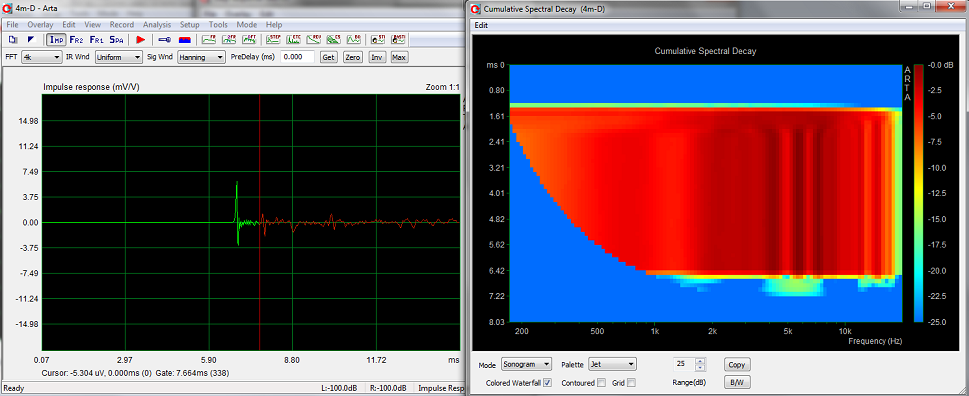
Task: Open the Edit menu in Arta window
Action: [69, 25]
